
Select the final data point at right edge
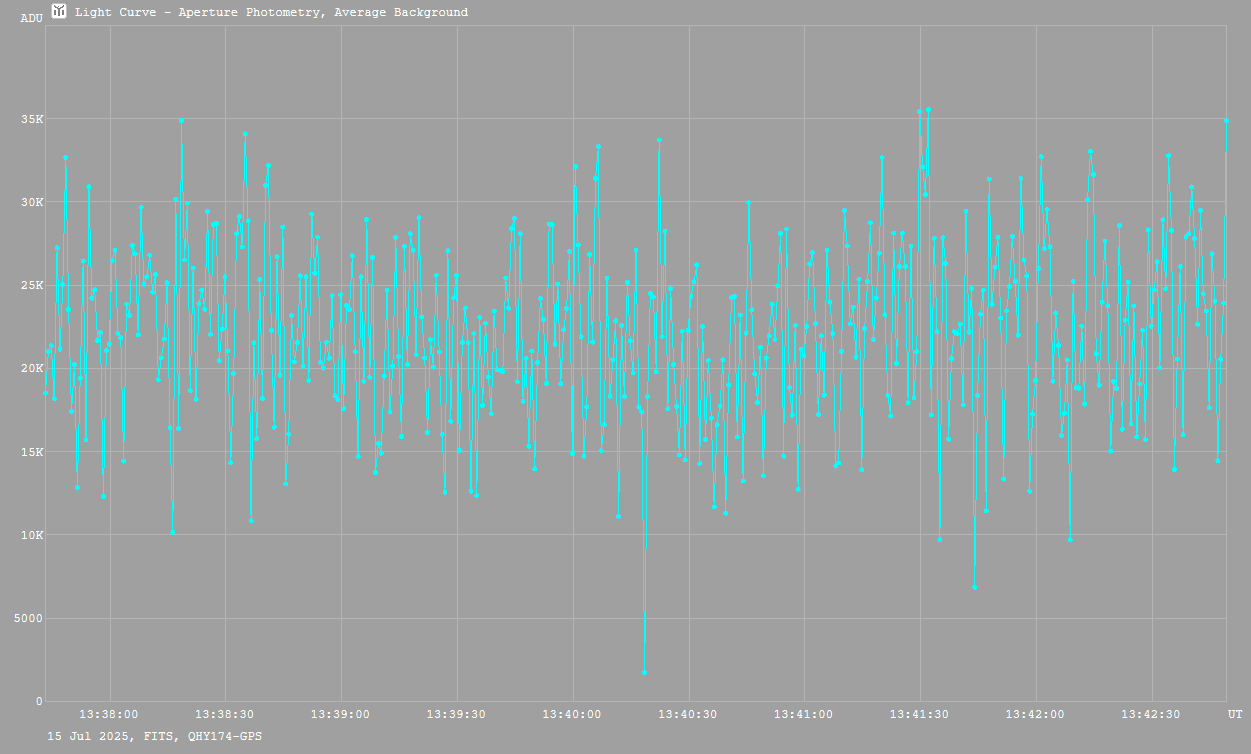coord(1226,120)
